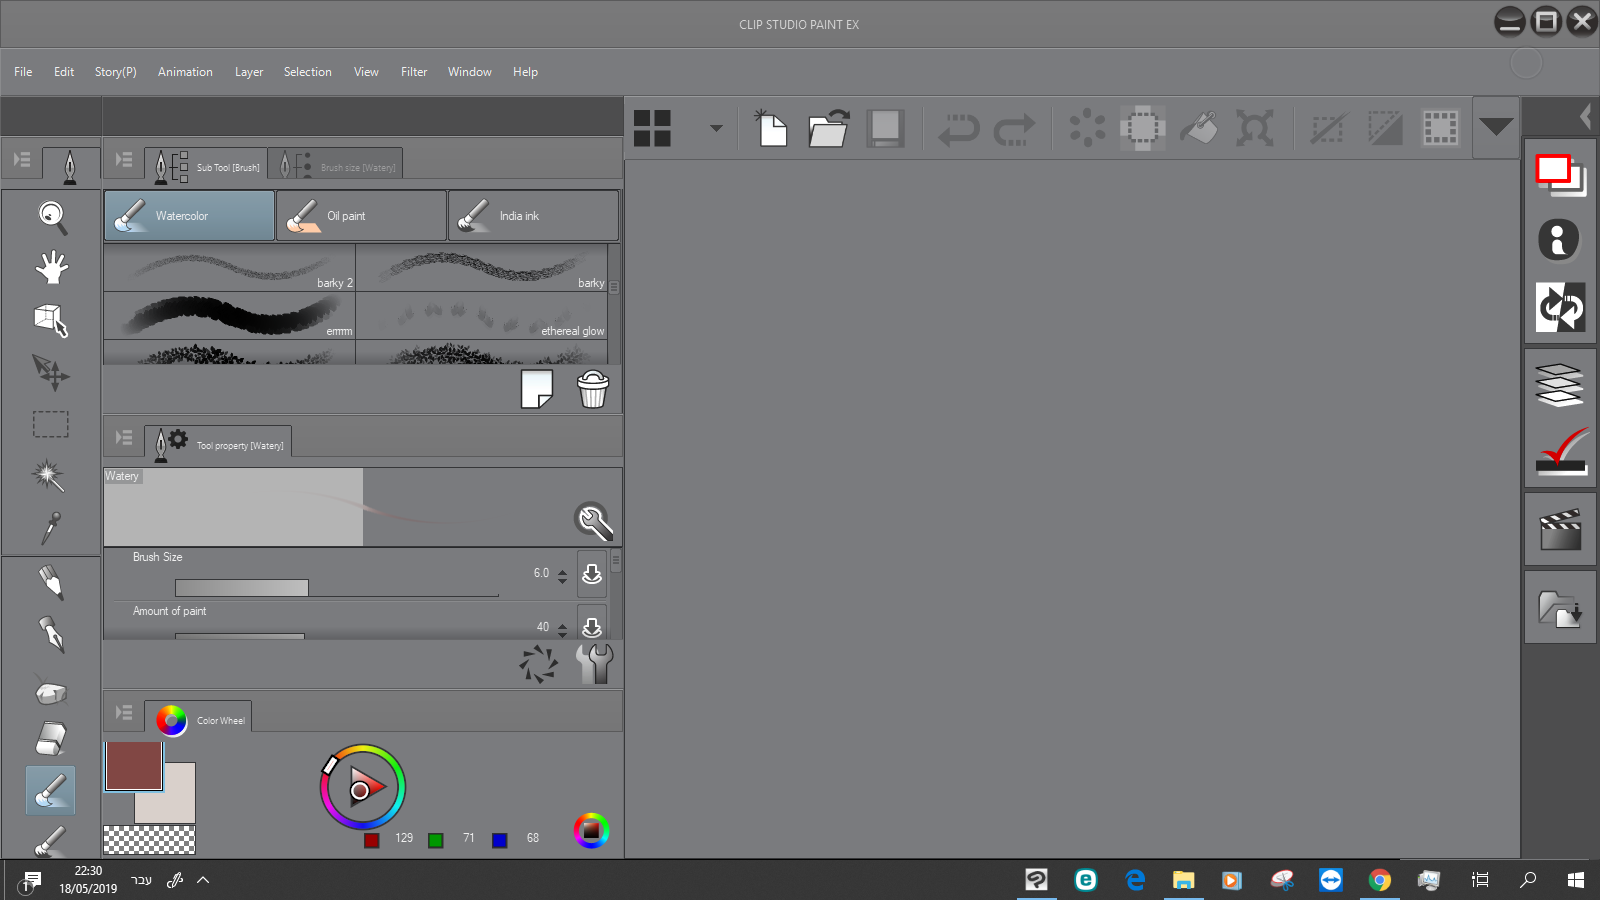Click the Clear outside selection icon
Viewport: 1600px width, 900px height.
coord(1142,128)
